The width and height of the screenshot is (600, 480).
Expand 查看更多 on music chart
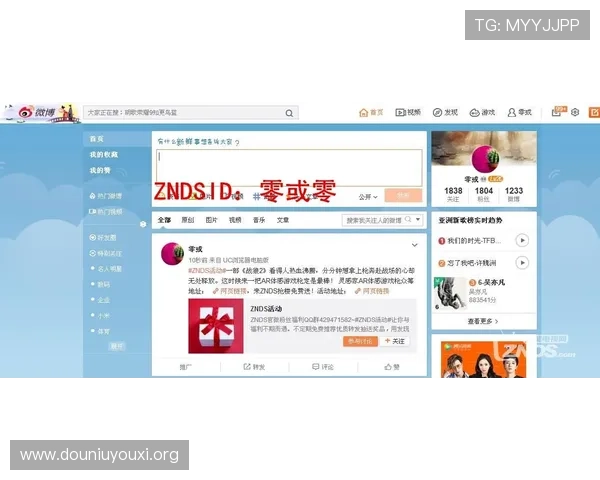click(483, 321)
